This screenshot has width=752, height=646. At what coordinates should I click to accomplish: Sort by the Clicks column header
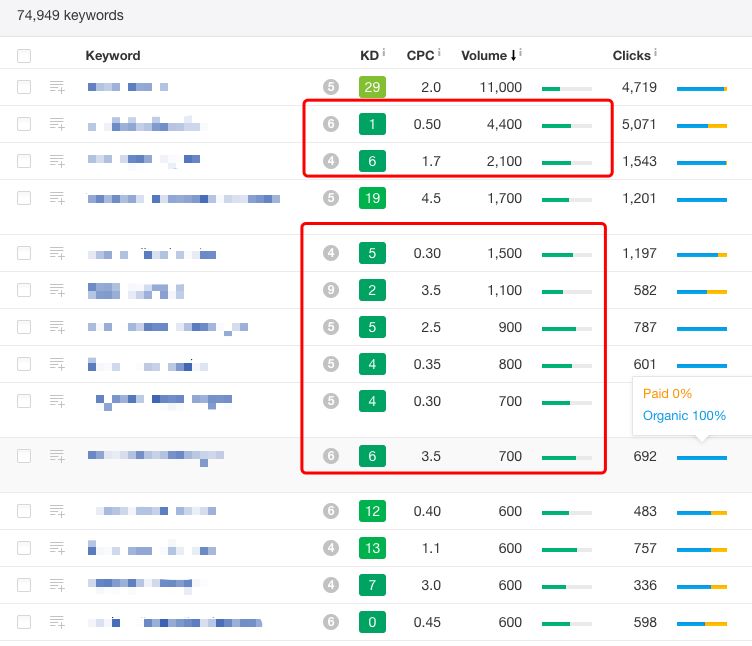(x=631, y=56)
